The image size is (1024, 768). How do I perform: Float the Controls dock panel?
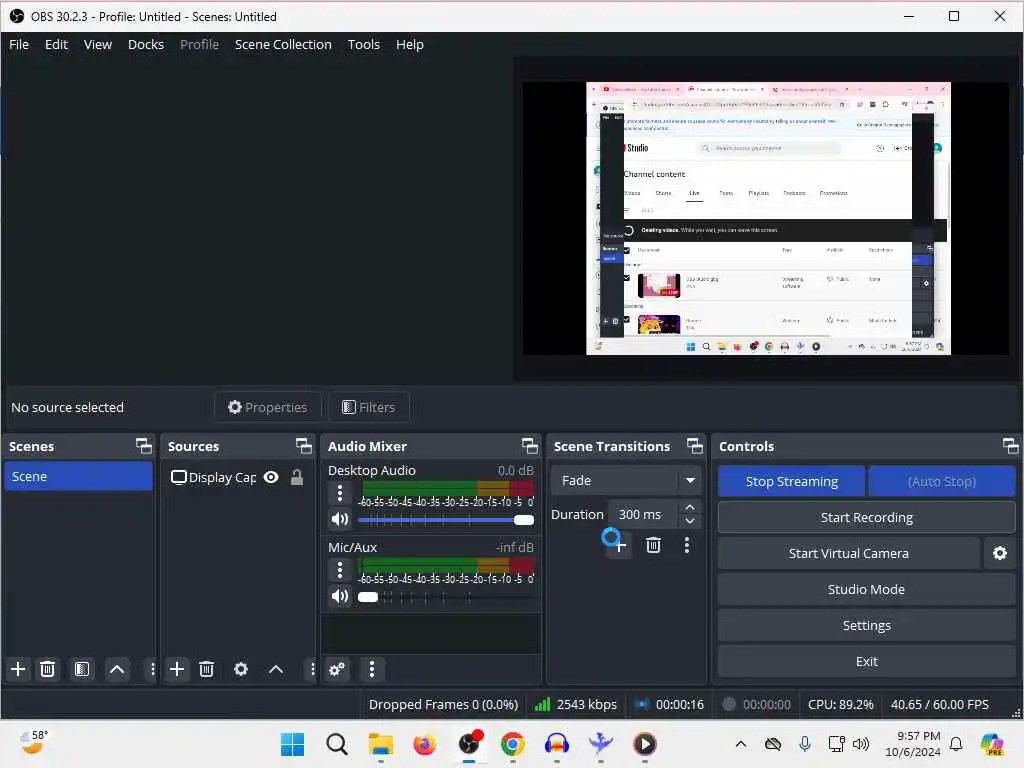1010,446
